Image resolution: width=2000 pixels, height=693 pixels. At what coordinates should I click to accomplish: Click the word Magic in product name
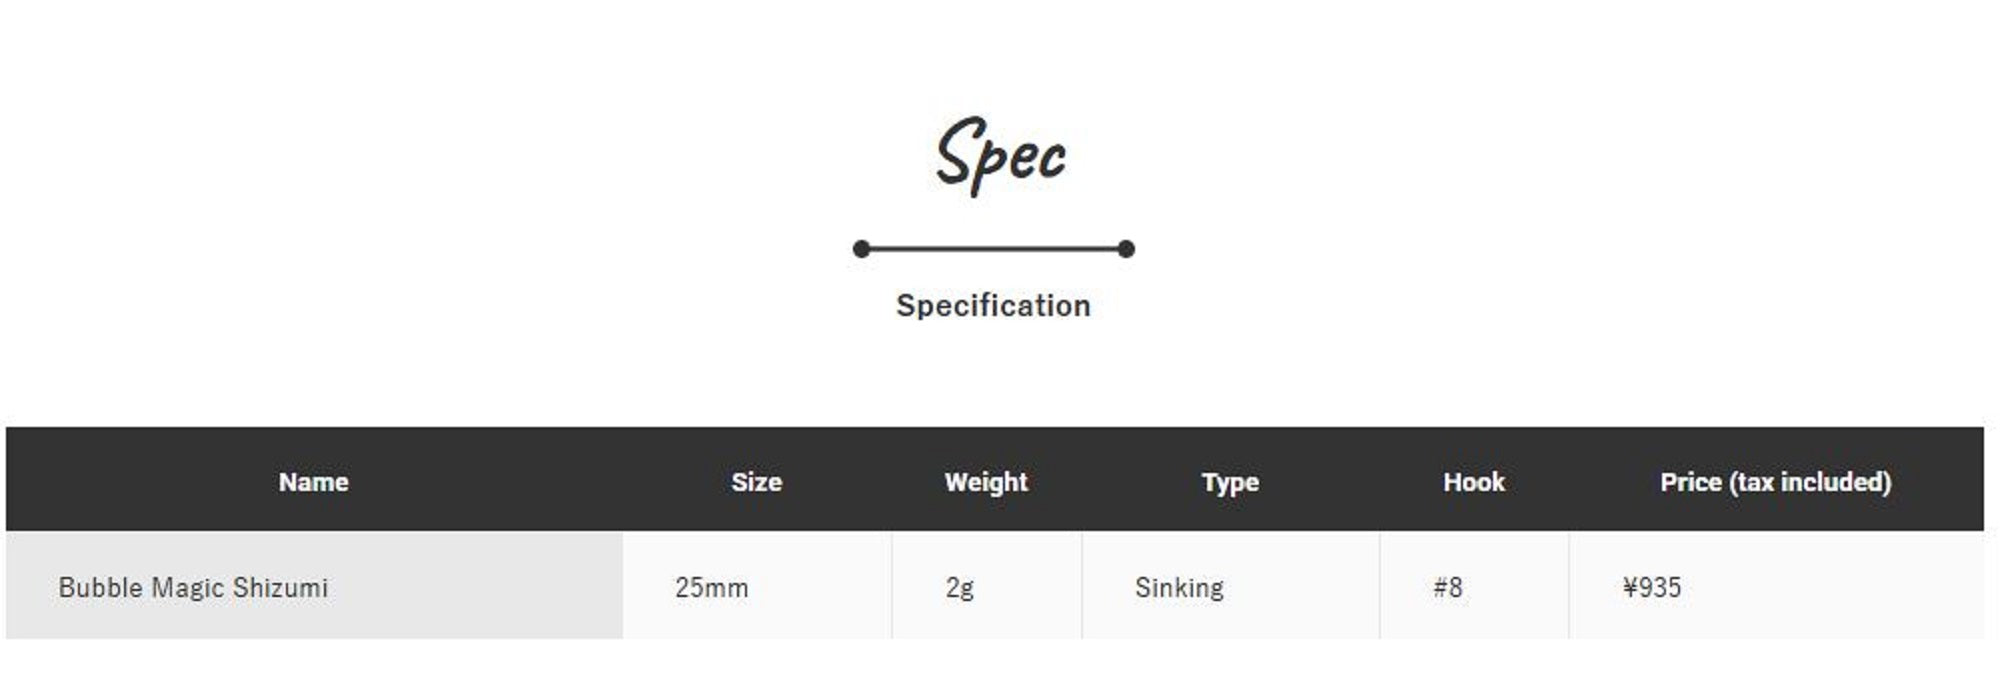coord(188,588)
